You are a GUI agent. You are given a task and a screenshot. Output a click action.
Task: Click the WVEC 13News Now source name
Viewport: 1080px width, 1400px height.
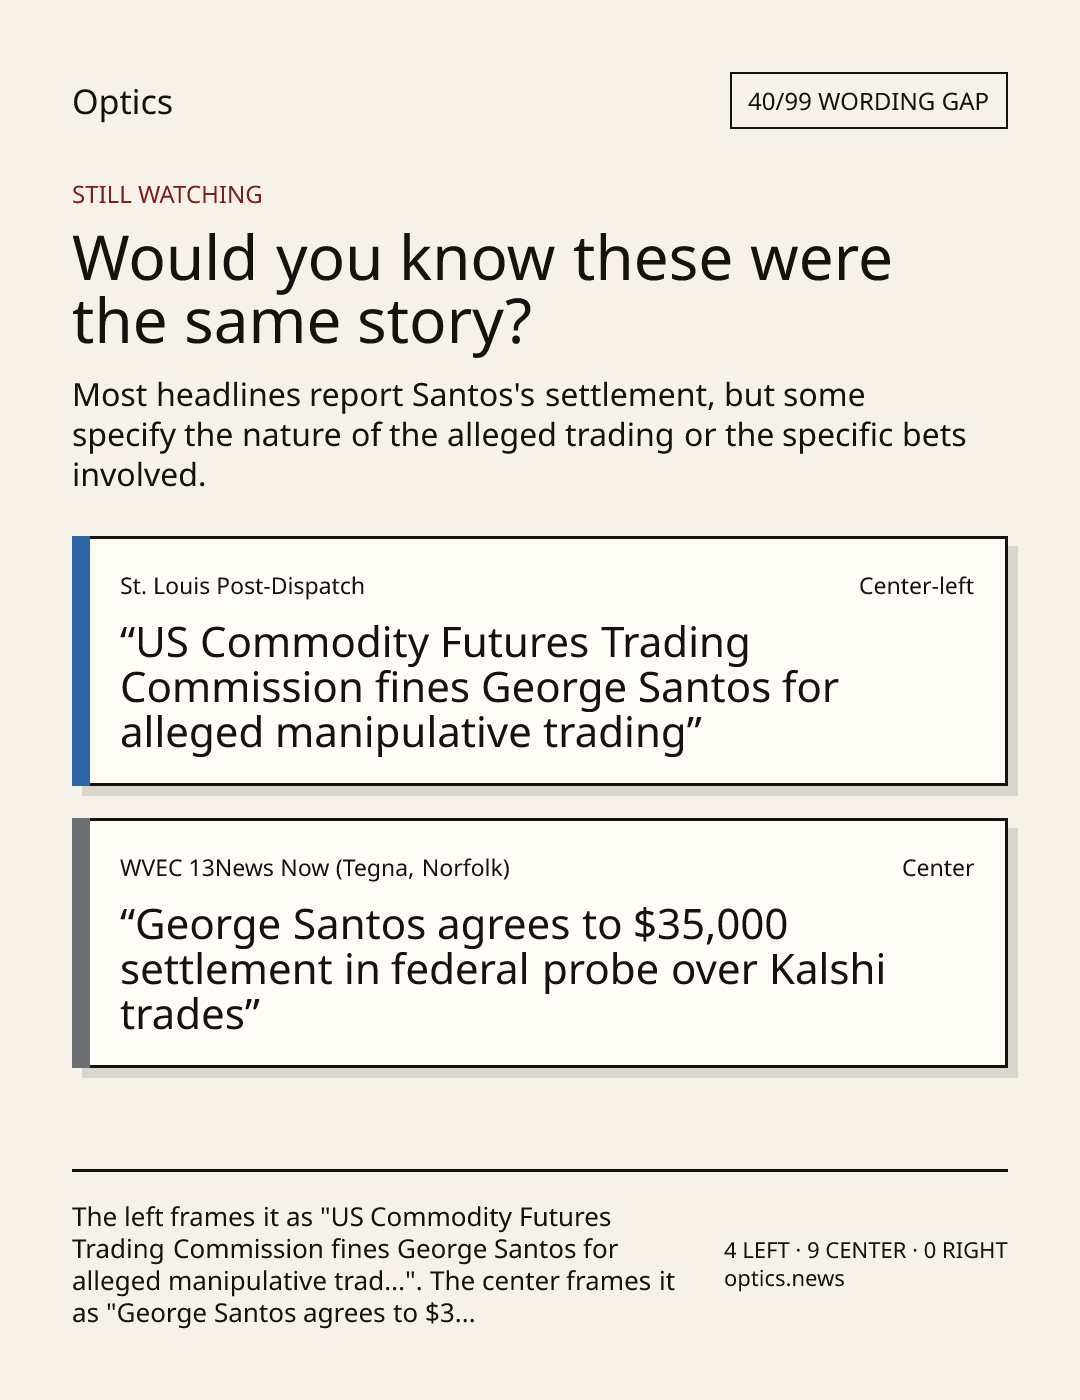point(315,868)
